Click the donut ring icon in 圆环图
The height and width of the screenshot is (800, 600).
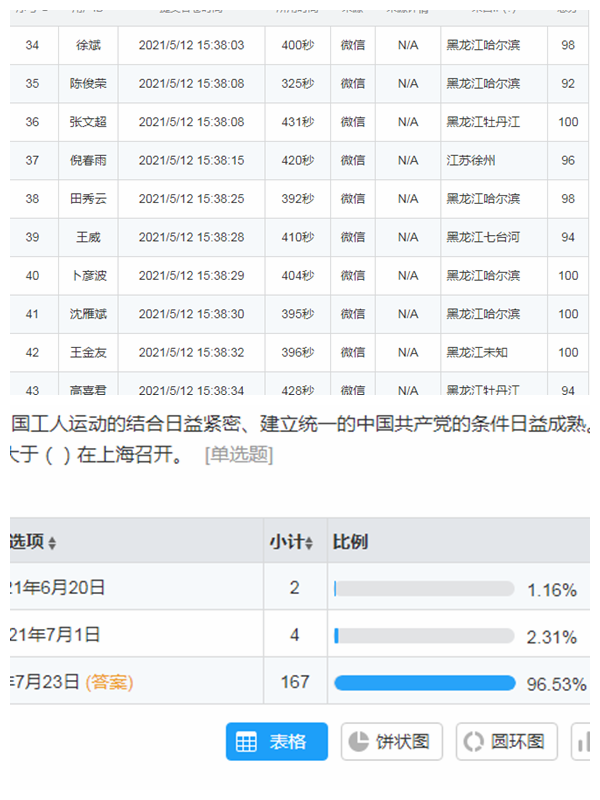click(473, 742)
